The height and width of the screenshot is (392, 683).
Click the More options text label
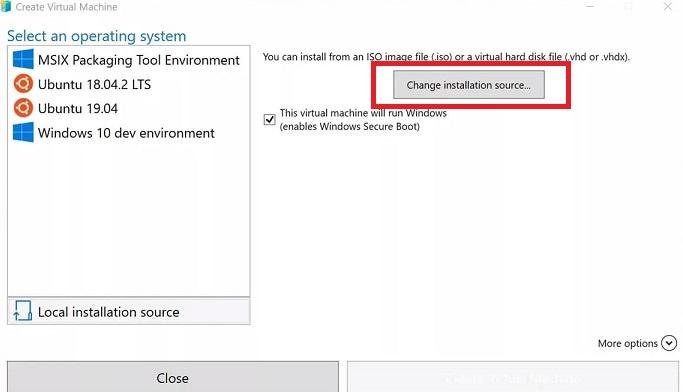click(628, 343)
